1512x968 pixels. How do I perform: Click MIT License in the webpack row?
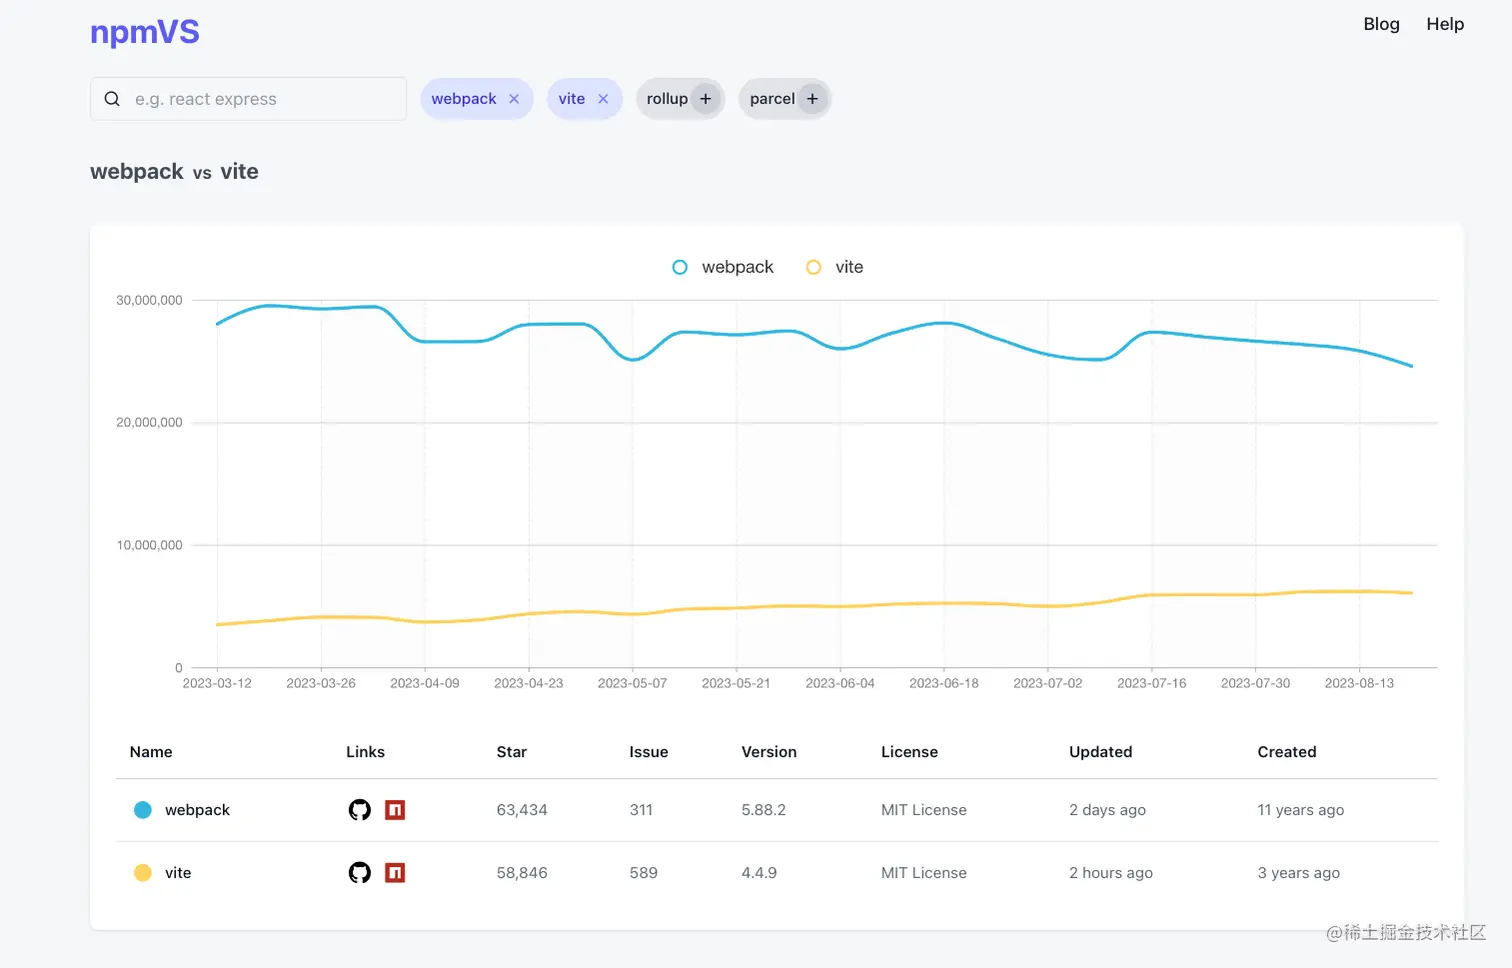click(924, 810)
